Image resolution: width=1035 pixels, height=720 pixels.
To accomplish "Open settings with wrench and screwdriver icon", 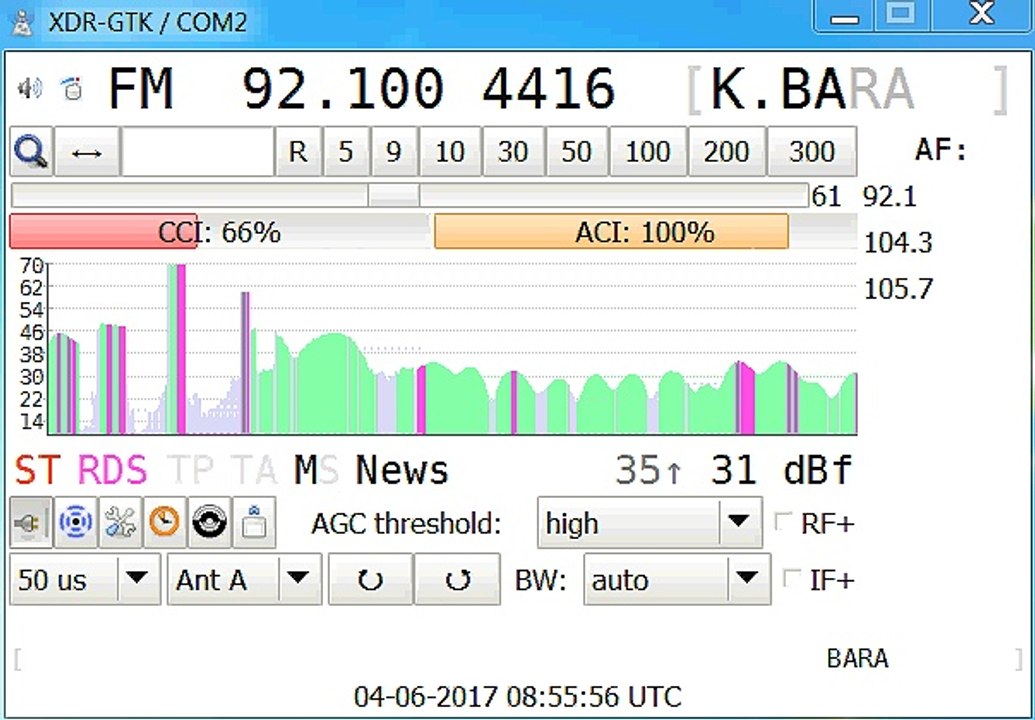I will [x=120, y=523].
